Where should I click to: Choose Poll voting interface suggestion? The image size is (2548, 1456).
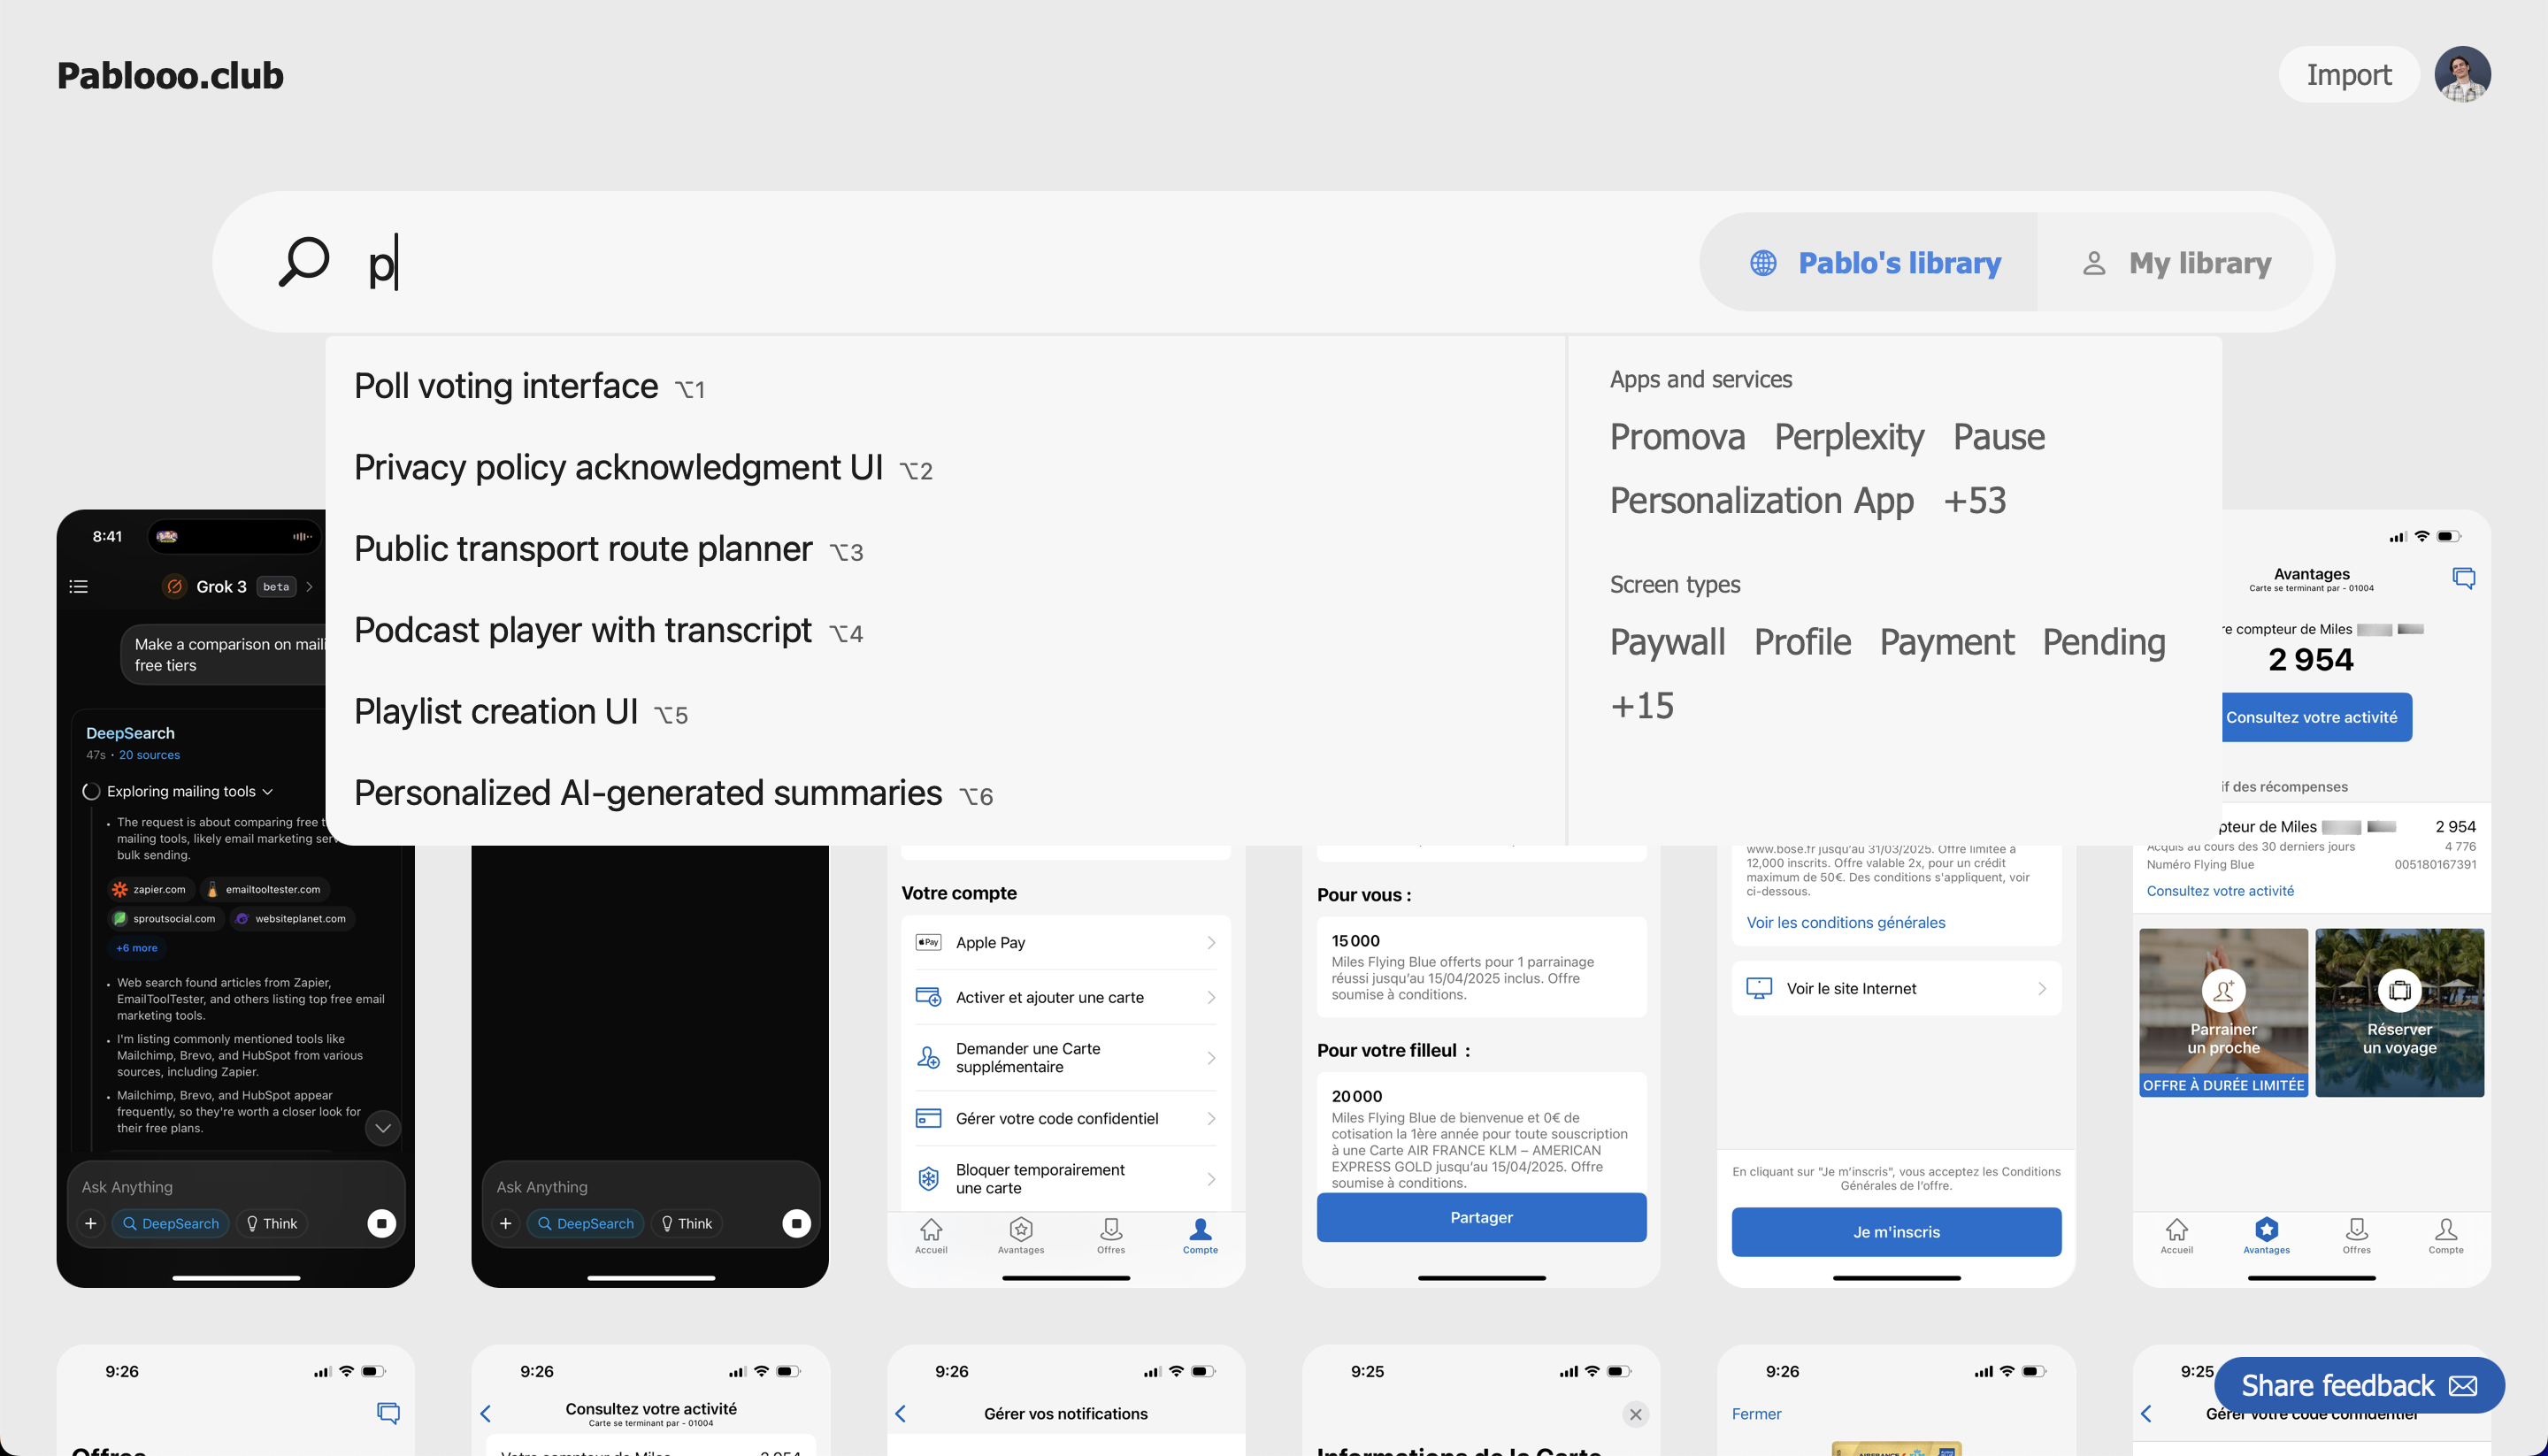pos(529,386)
